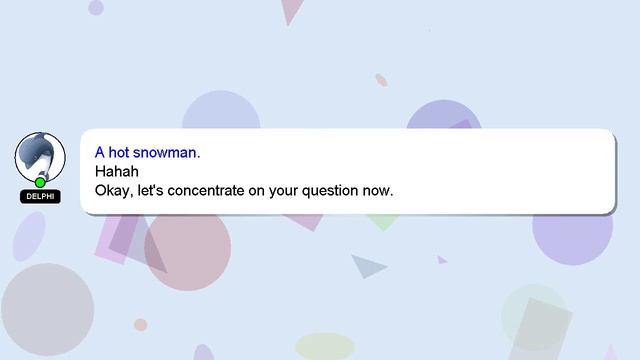Click the blue "A hot snowman." text
The width and height of the screenshot is (640, 360).
click(x=147, y=152)
